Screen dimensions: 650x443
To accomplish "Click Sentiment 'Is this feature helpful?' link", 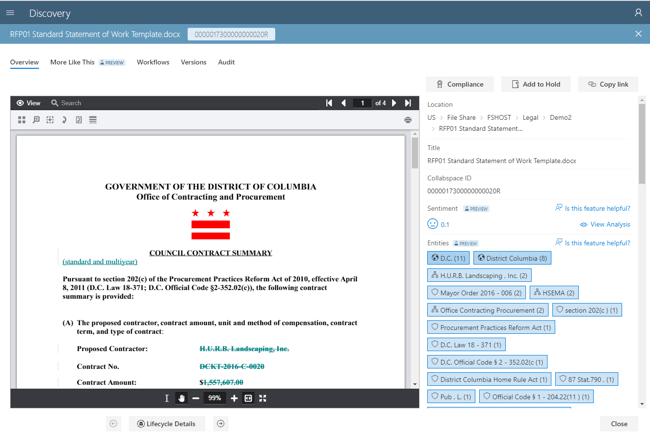I will tap(593, 208).
